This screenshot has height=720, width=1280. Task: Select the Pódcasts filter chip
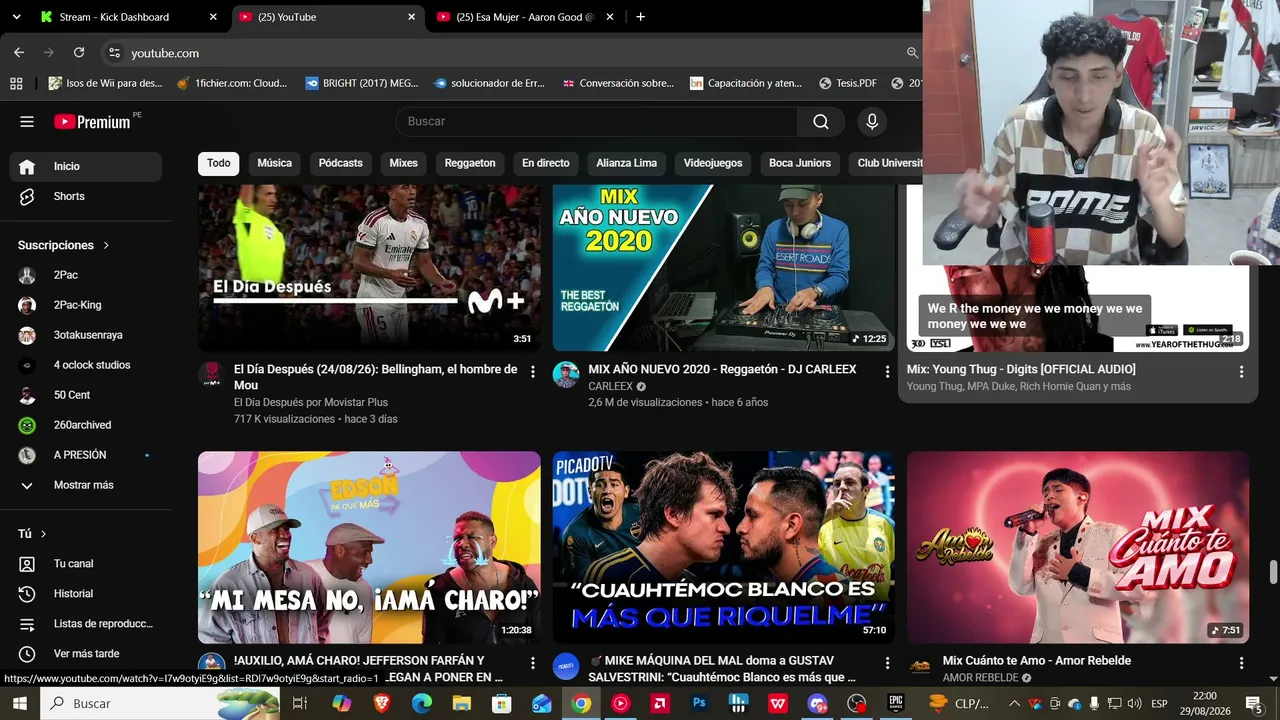tap(341, 163)
